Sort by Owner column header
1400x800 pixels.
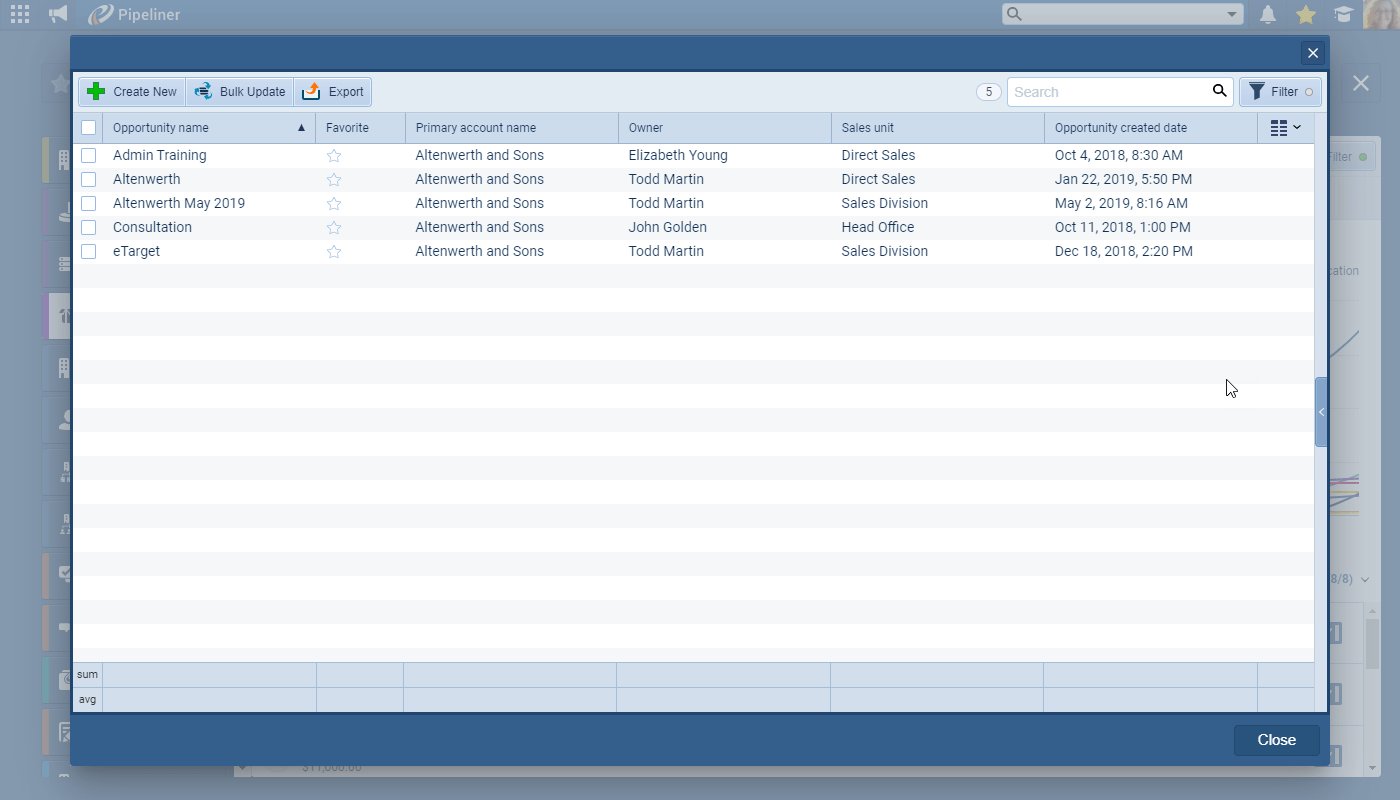tap(646, 128)
